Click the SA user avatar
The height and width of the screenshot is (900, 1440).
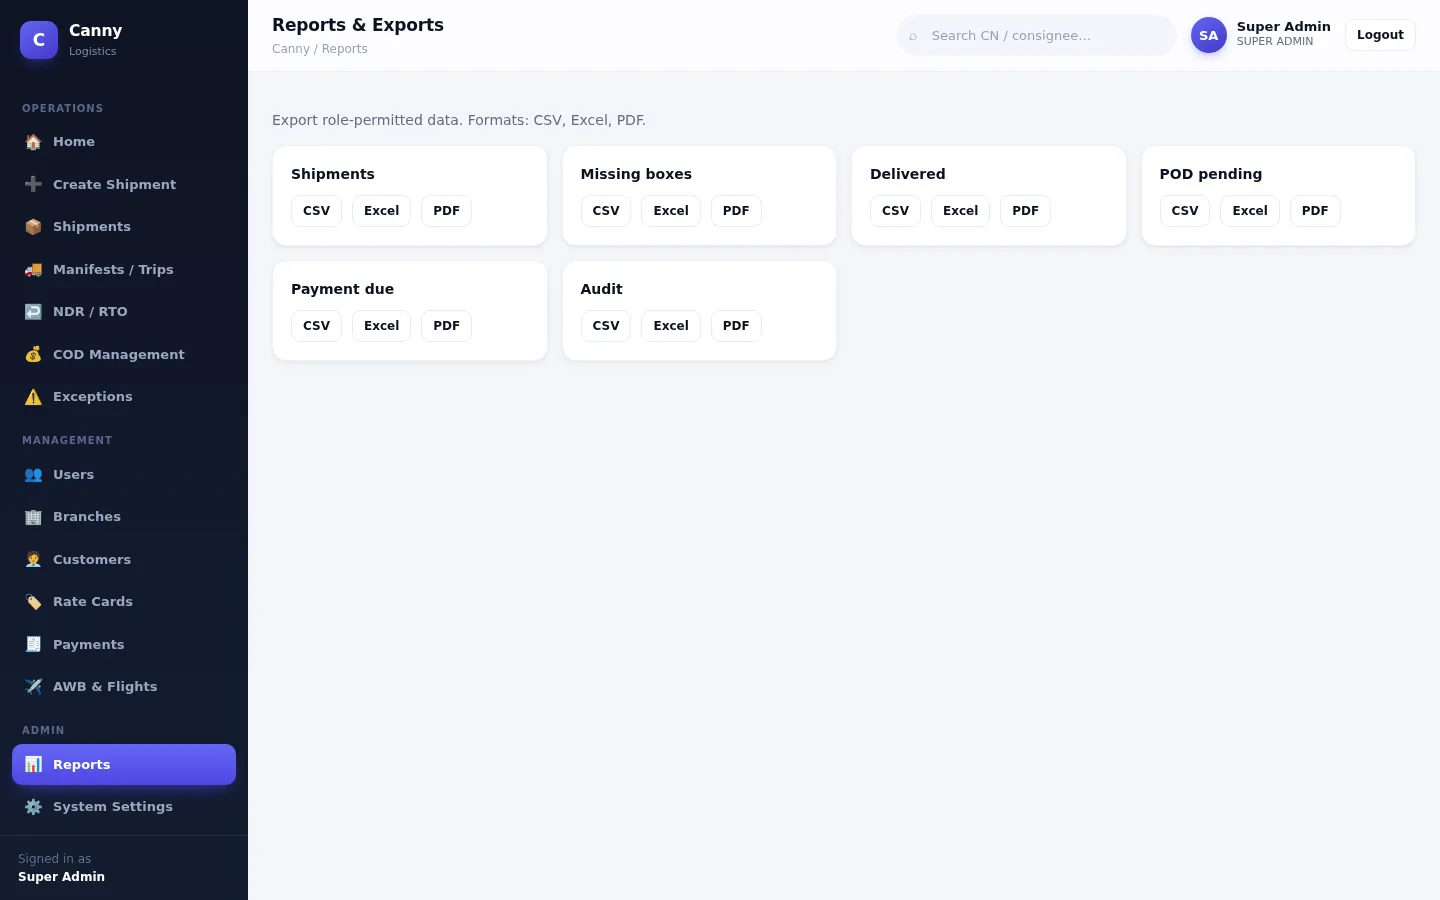(x=1208, y=35)
